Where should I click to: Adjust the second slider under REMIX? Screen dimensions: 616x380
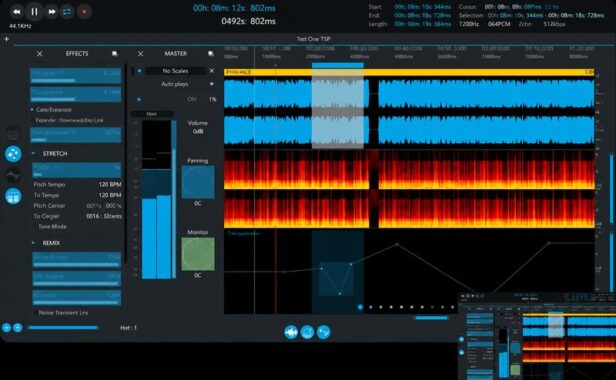77,279
